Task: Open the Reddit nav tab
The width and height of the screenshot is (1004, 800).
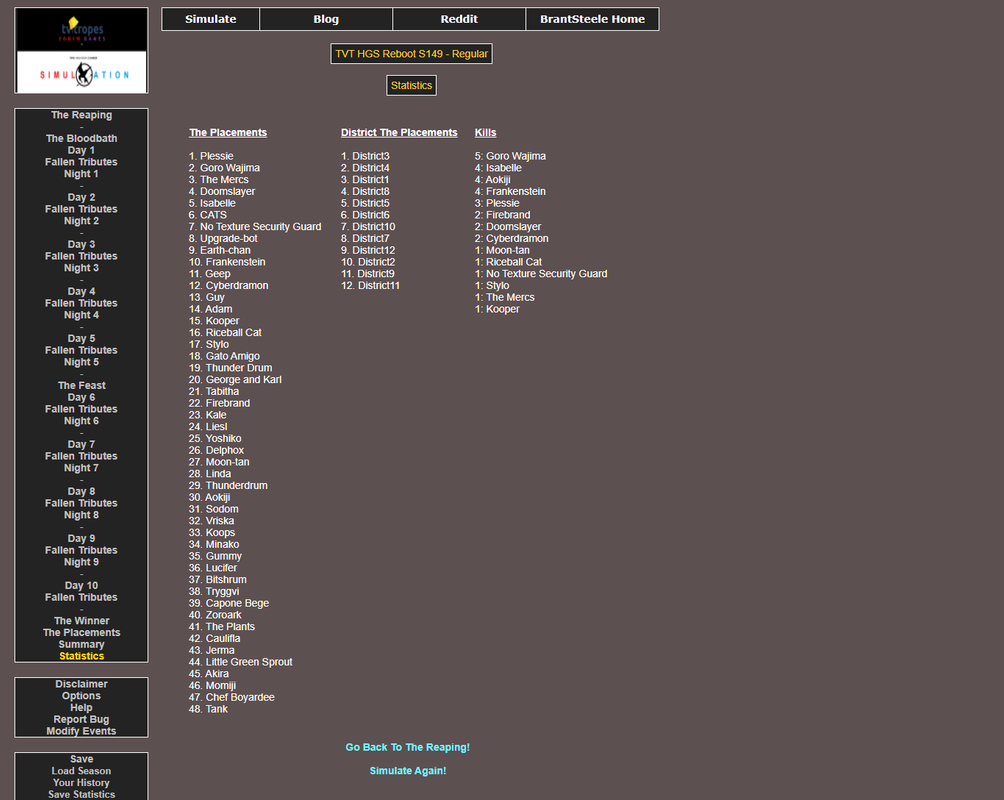Action: (459, 19)
